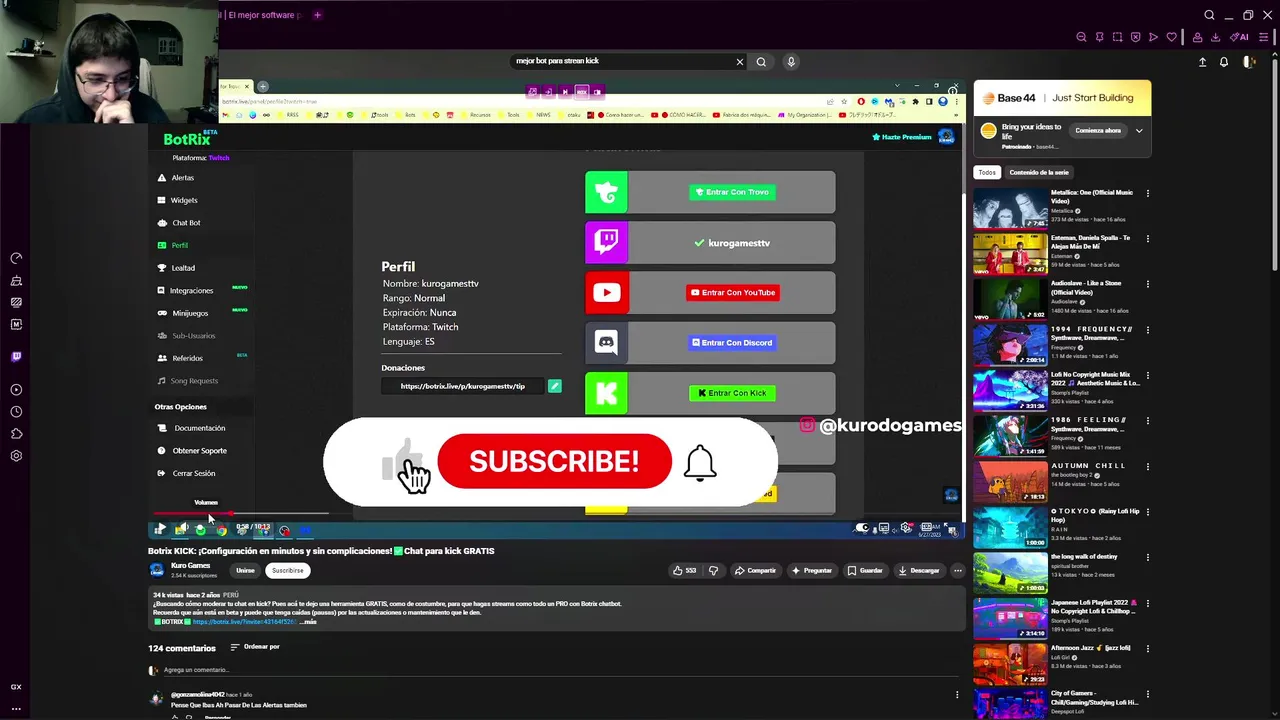Open more actions menu beside Descargar
1280x720 pixels.
coord(957,571)
